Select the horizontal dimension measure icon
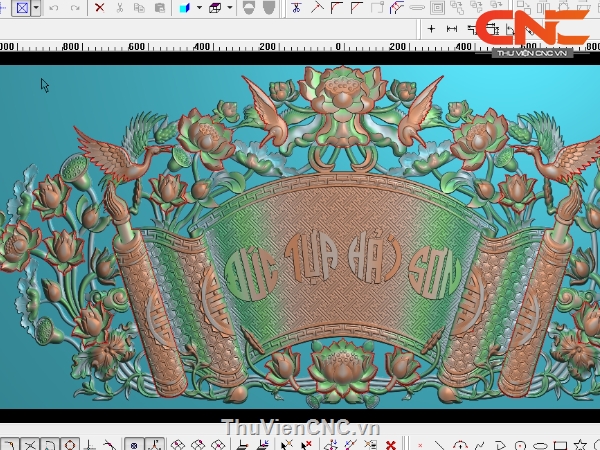The width and height of the screenshot is (600, 450). tap(452, 29)
